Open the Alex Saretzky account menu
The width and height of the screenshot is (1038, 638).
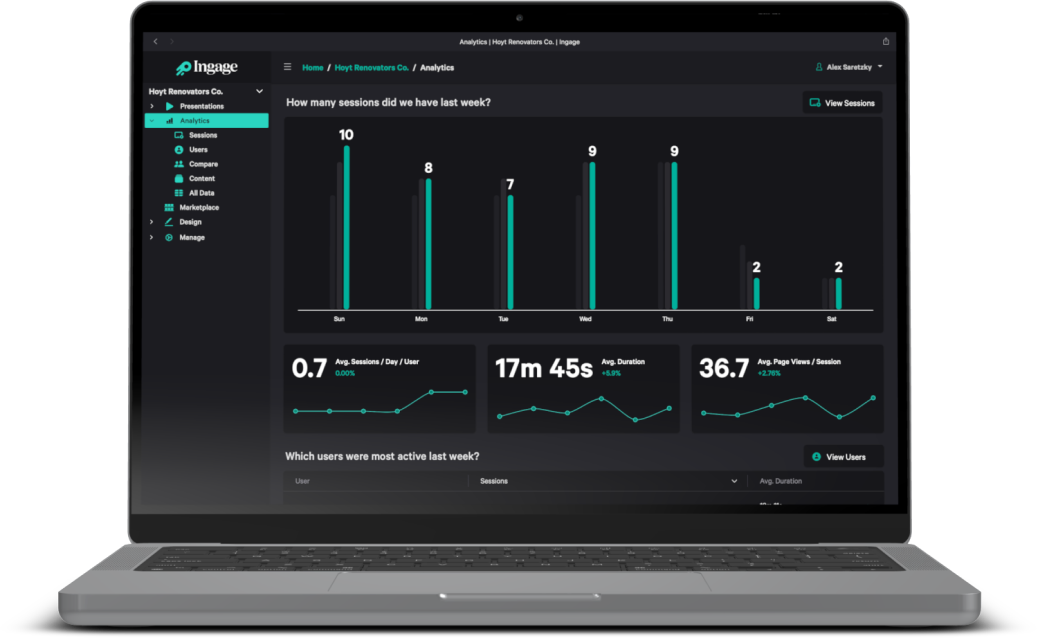tap(849, 67)
